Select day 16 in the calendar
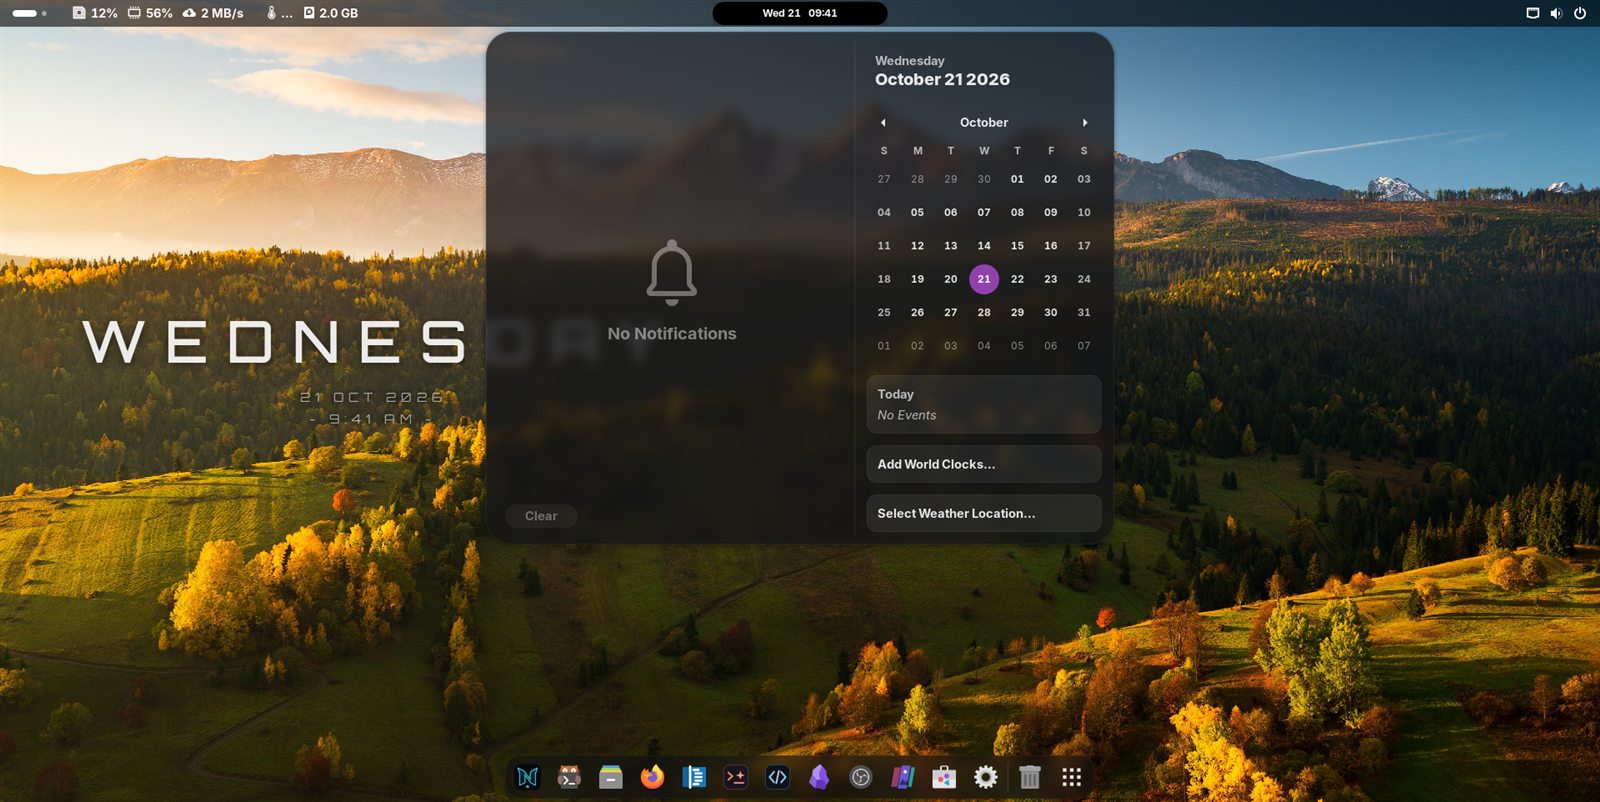The image size is (1600, 802). [1051, 245]
